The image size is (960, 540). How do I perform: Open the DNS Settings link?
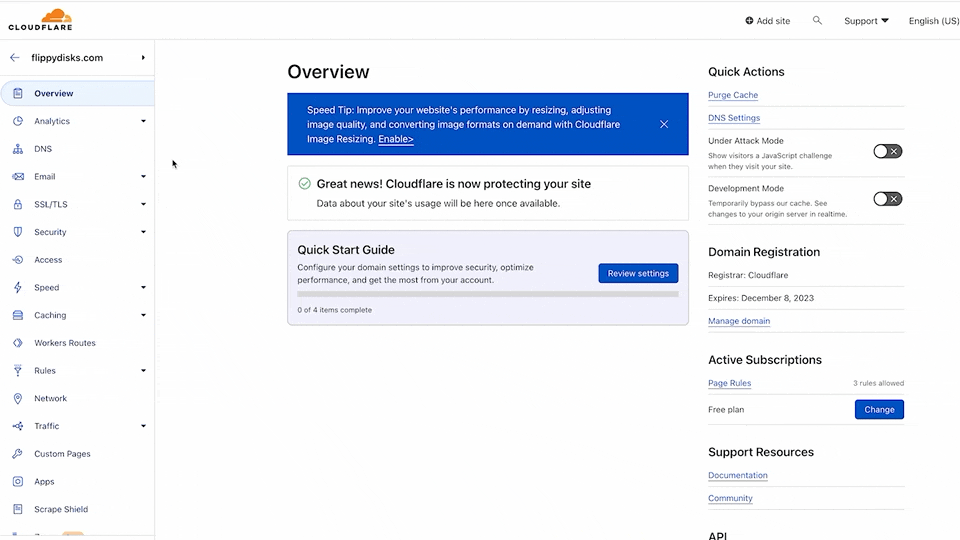[734, 118]
